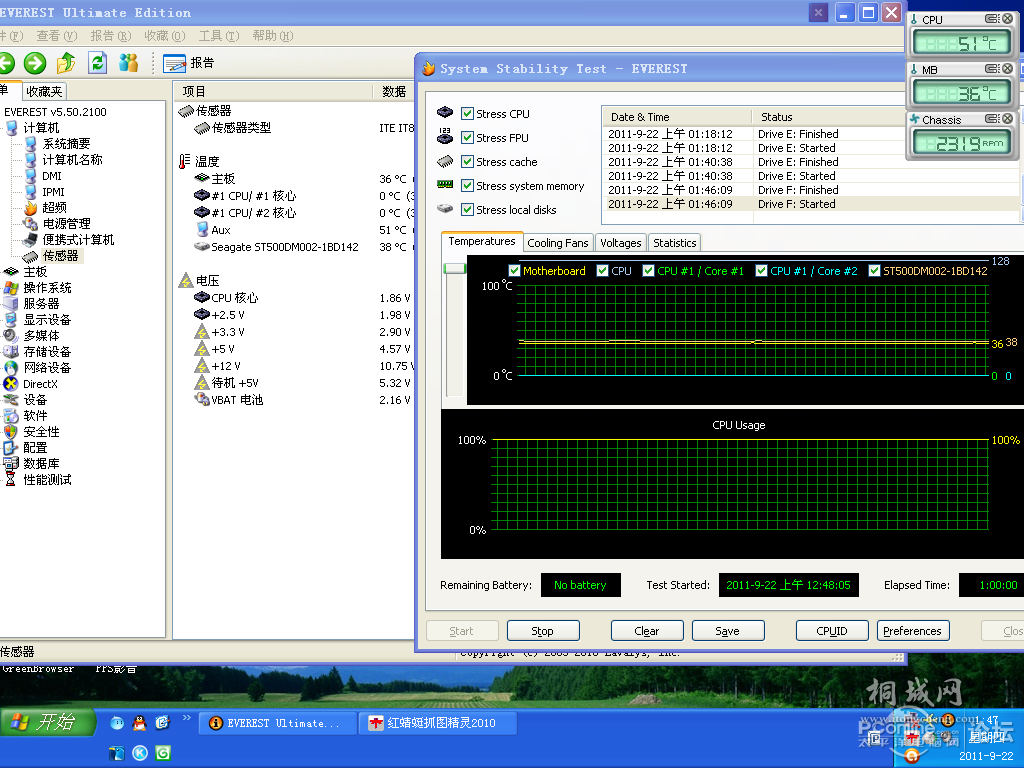Viewport: 1024px width, 768px height.
Task: Click the Clear button
Action: click(647, 631)
